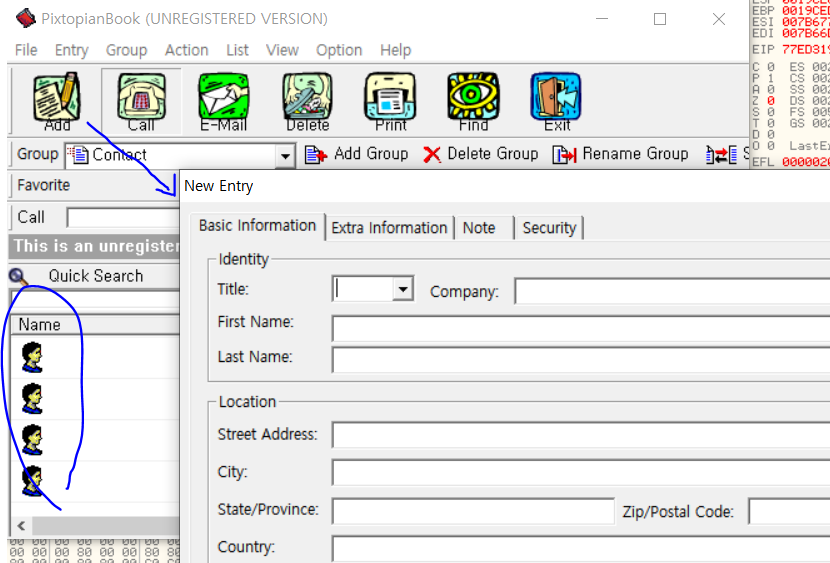The image size is (830, 563).
Task: Click the Last Name input field
Action: [581, 360]
